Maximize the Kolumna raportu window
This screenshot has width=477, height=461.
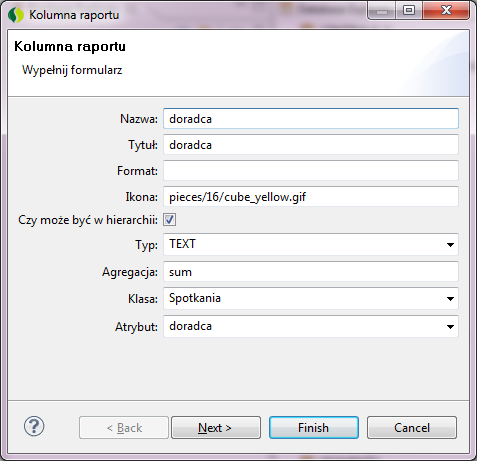pos(409,10)
